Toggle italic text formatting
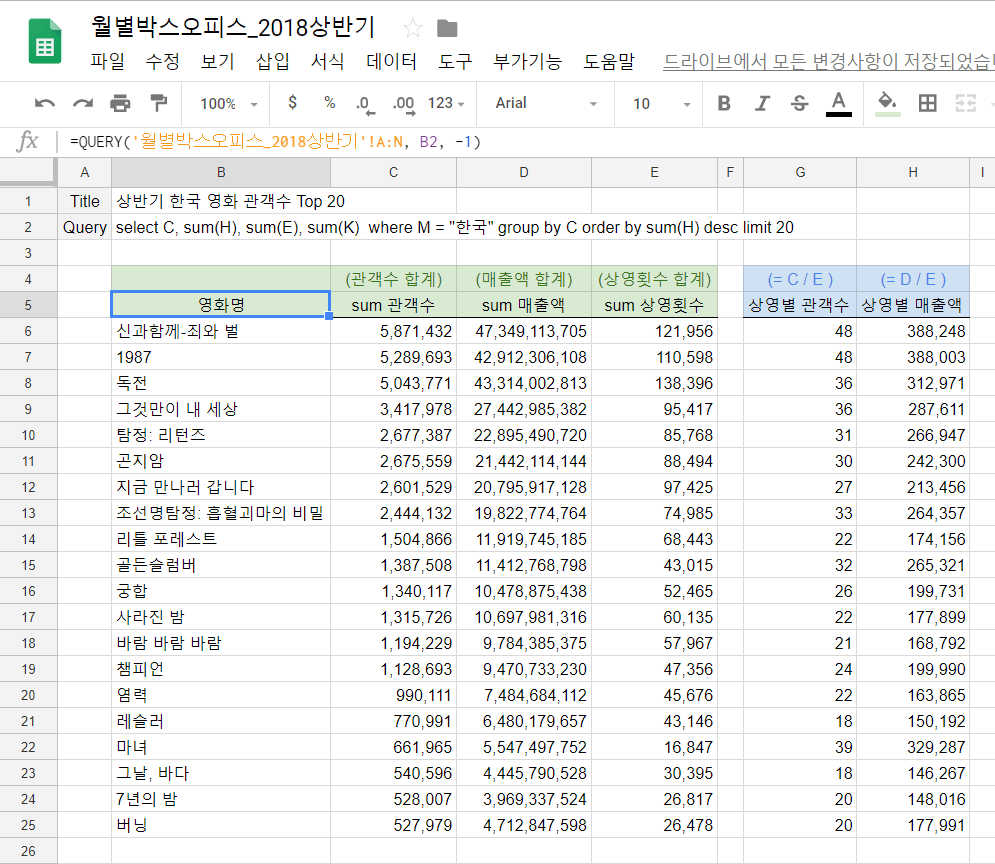995x864 pixels. [x=762, y=103]
